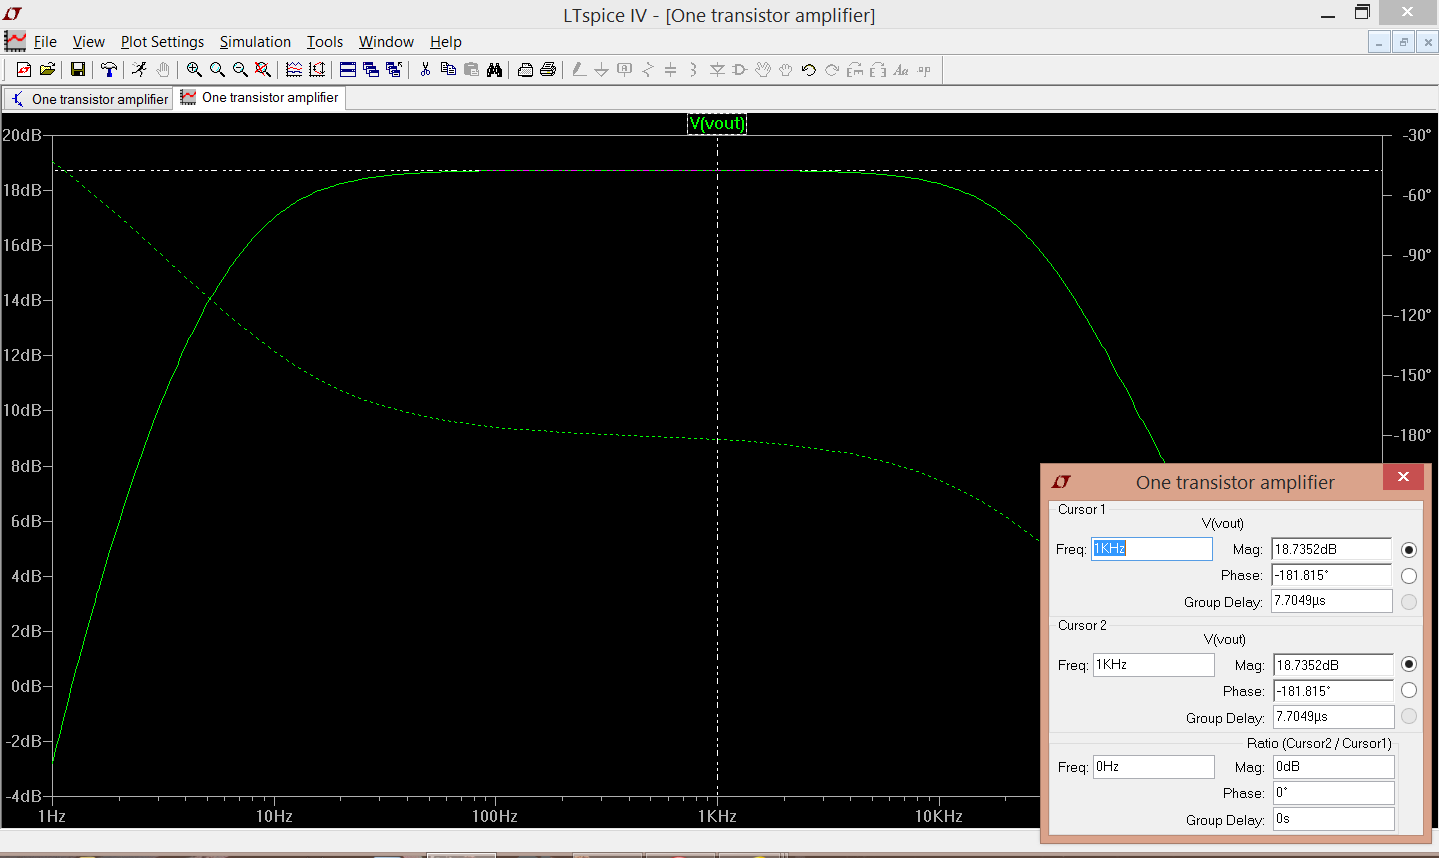
Task: Click the V(vout) trace label
Action: coord(717,123)
